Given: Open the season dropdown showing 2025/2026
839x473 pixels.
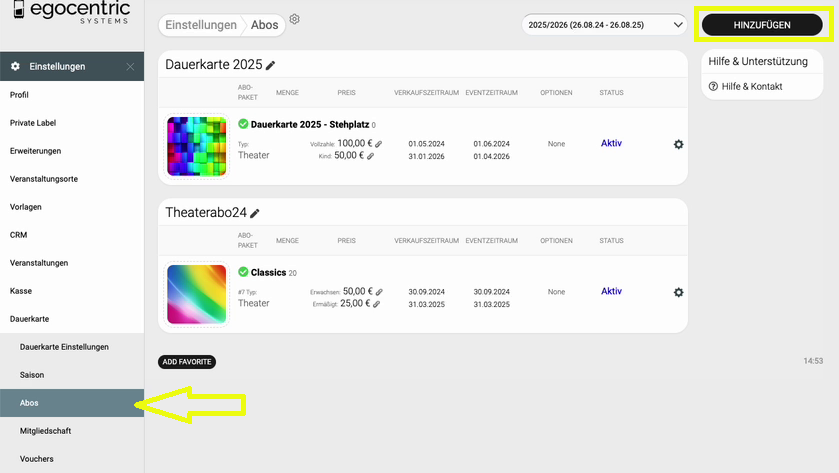Looking at the screenshot, I should [604, 24].
